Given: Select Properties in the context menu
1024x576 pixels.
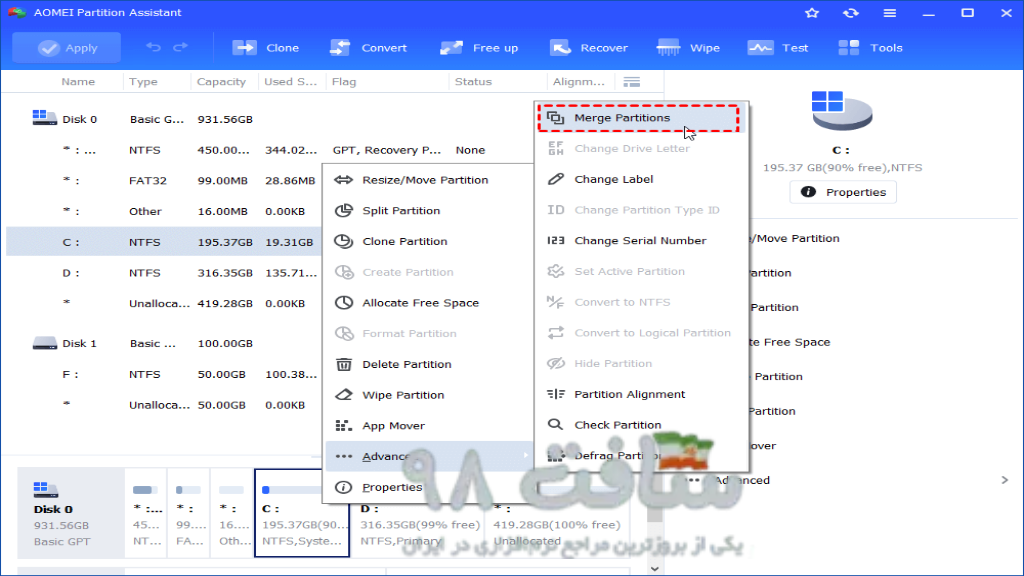Looking at the screenshot, I should (x=429, y=487).
